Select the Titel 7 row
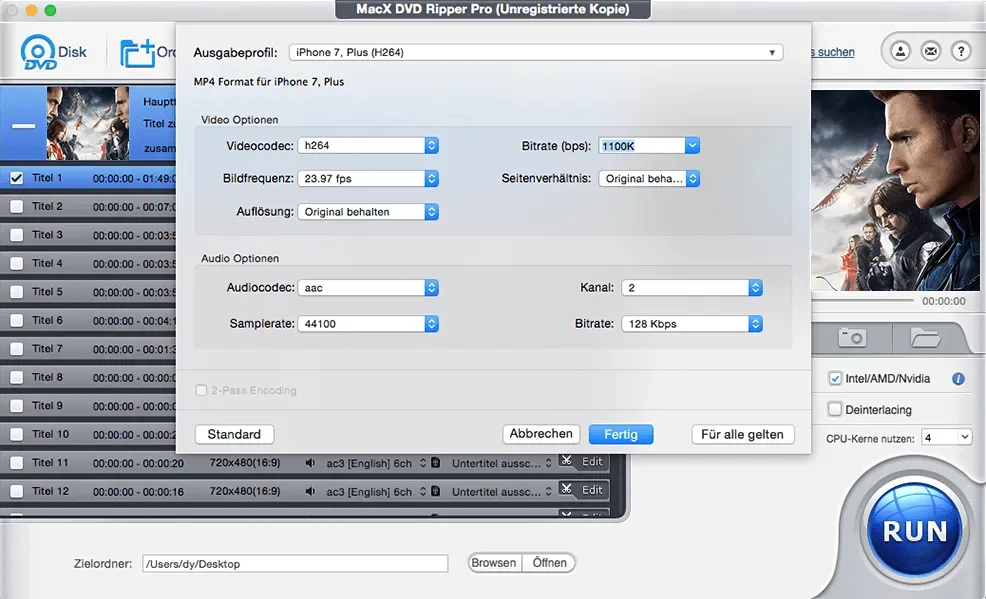This screenshot has height=599, width=986. click(x=88, y=349)
